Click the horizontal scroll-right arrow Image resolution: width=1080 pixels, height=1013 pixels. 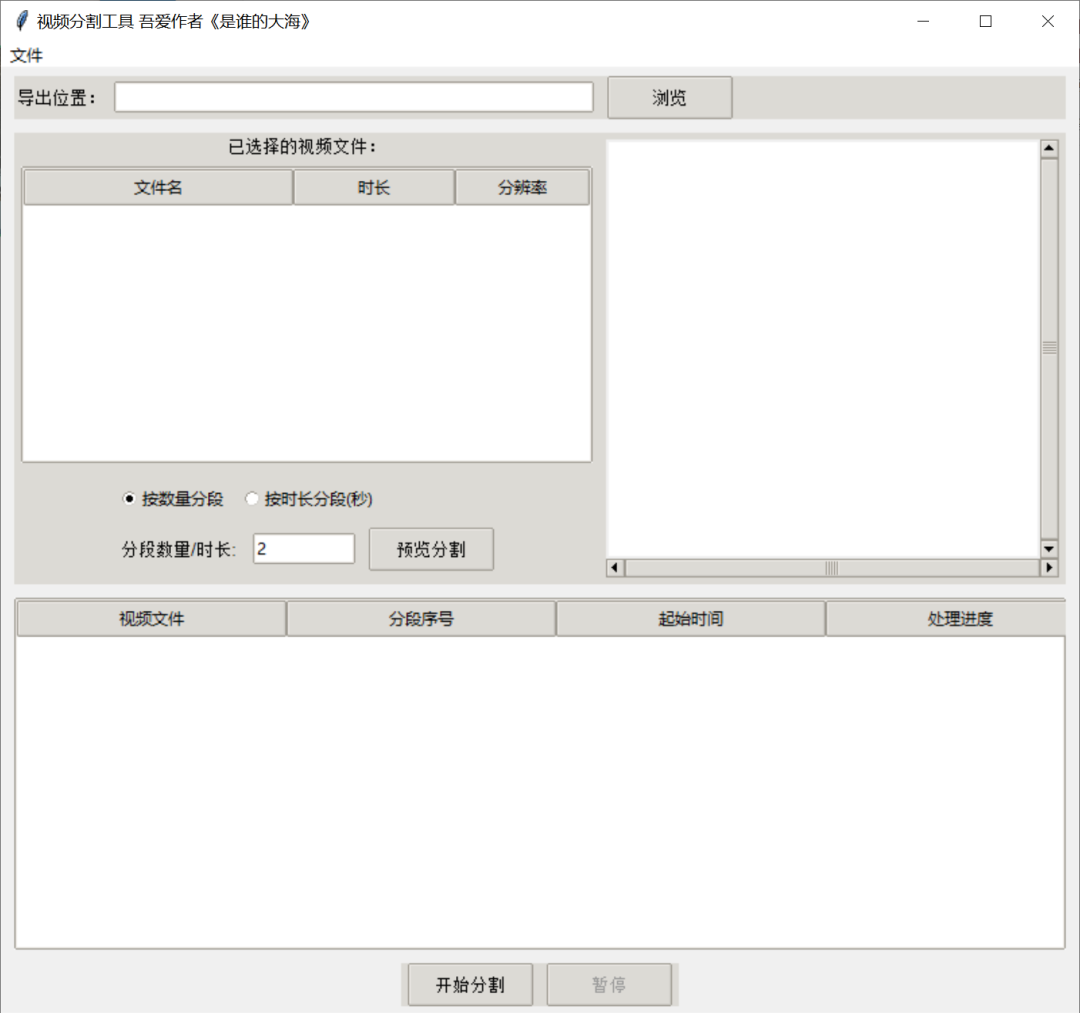(x=1049, y=567)
